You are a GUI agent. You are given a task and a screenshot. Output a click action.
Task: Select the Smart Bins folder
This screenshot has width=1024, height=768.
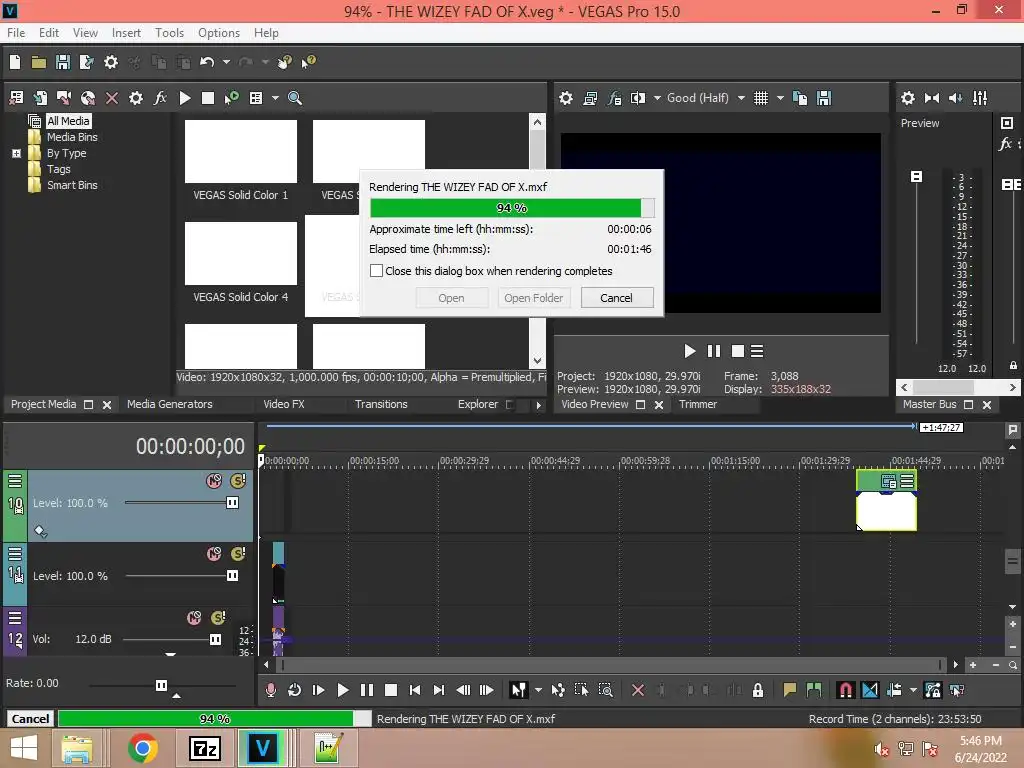[72, 185]
